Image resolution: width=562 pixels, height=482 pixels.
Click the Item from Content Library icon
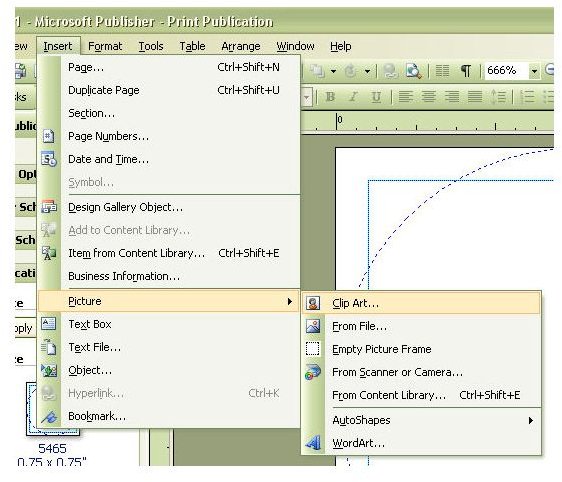pyautogui.click(x=49, y=253)
